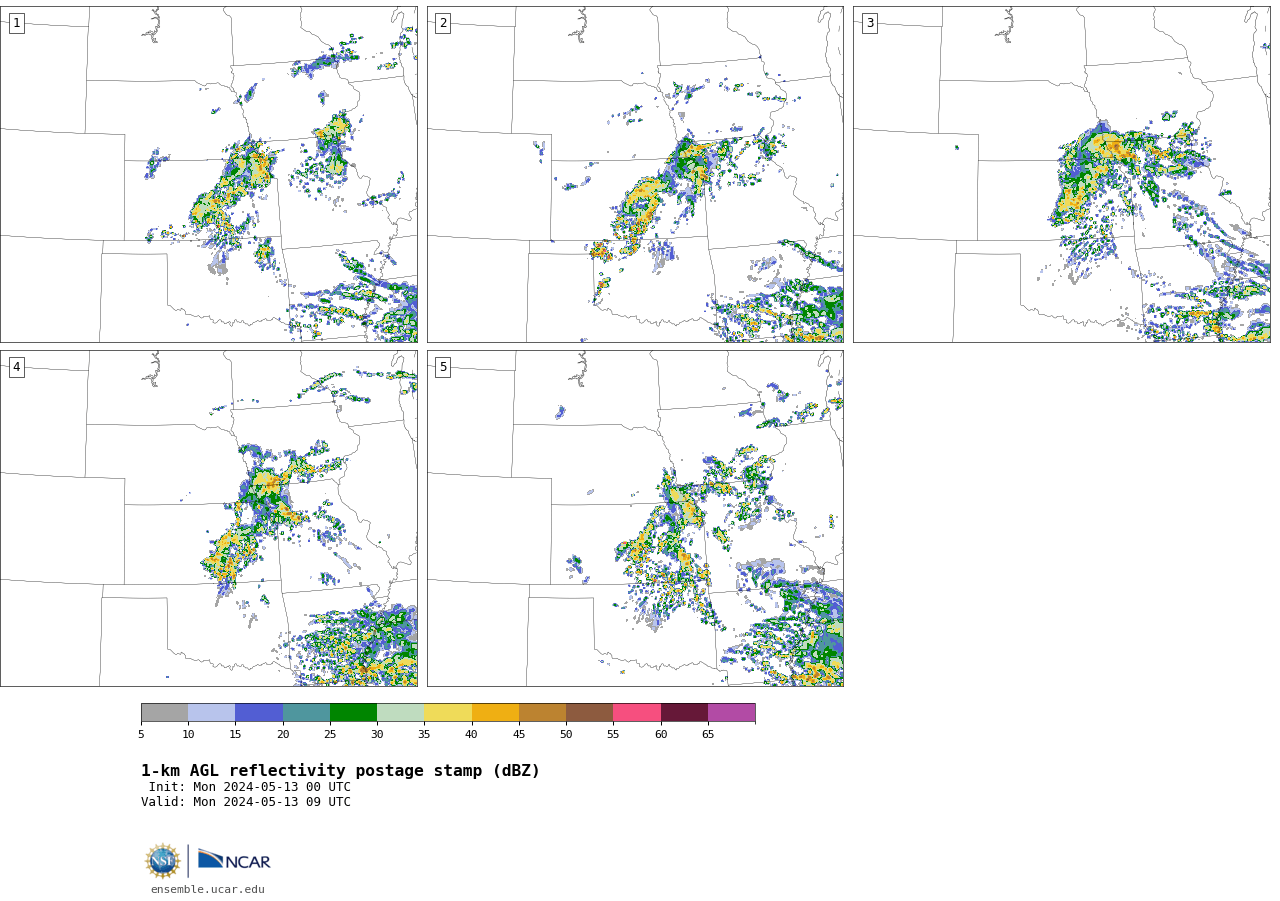The height and width of the screenshot is (901, 1280).
Task: Click the colorbar tick label 65
Action: click(708, 735)
